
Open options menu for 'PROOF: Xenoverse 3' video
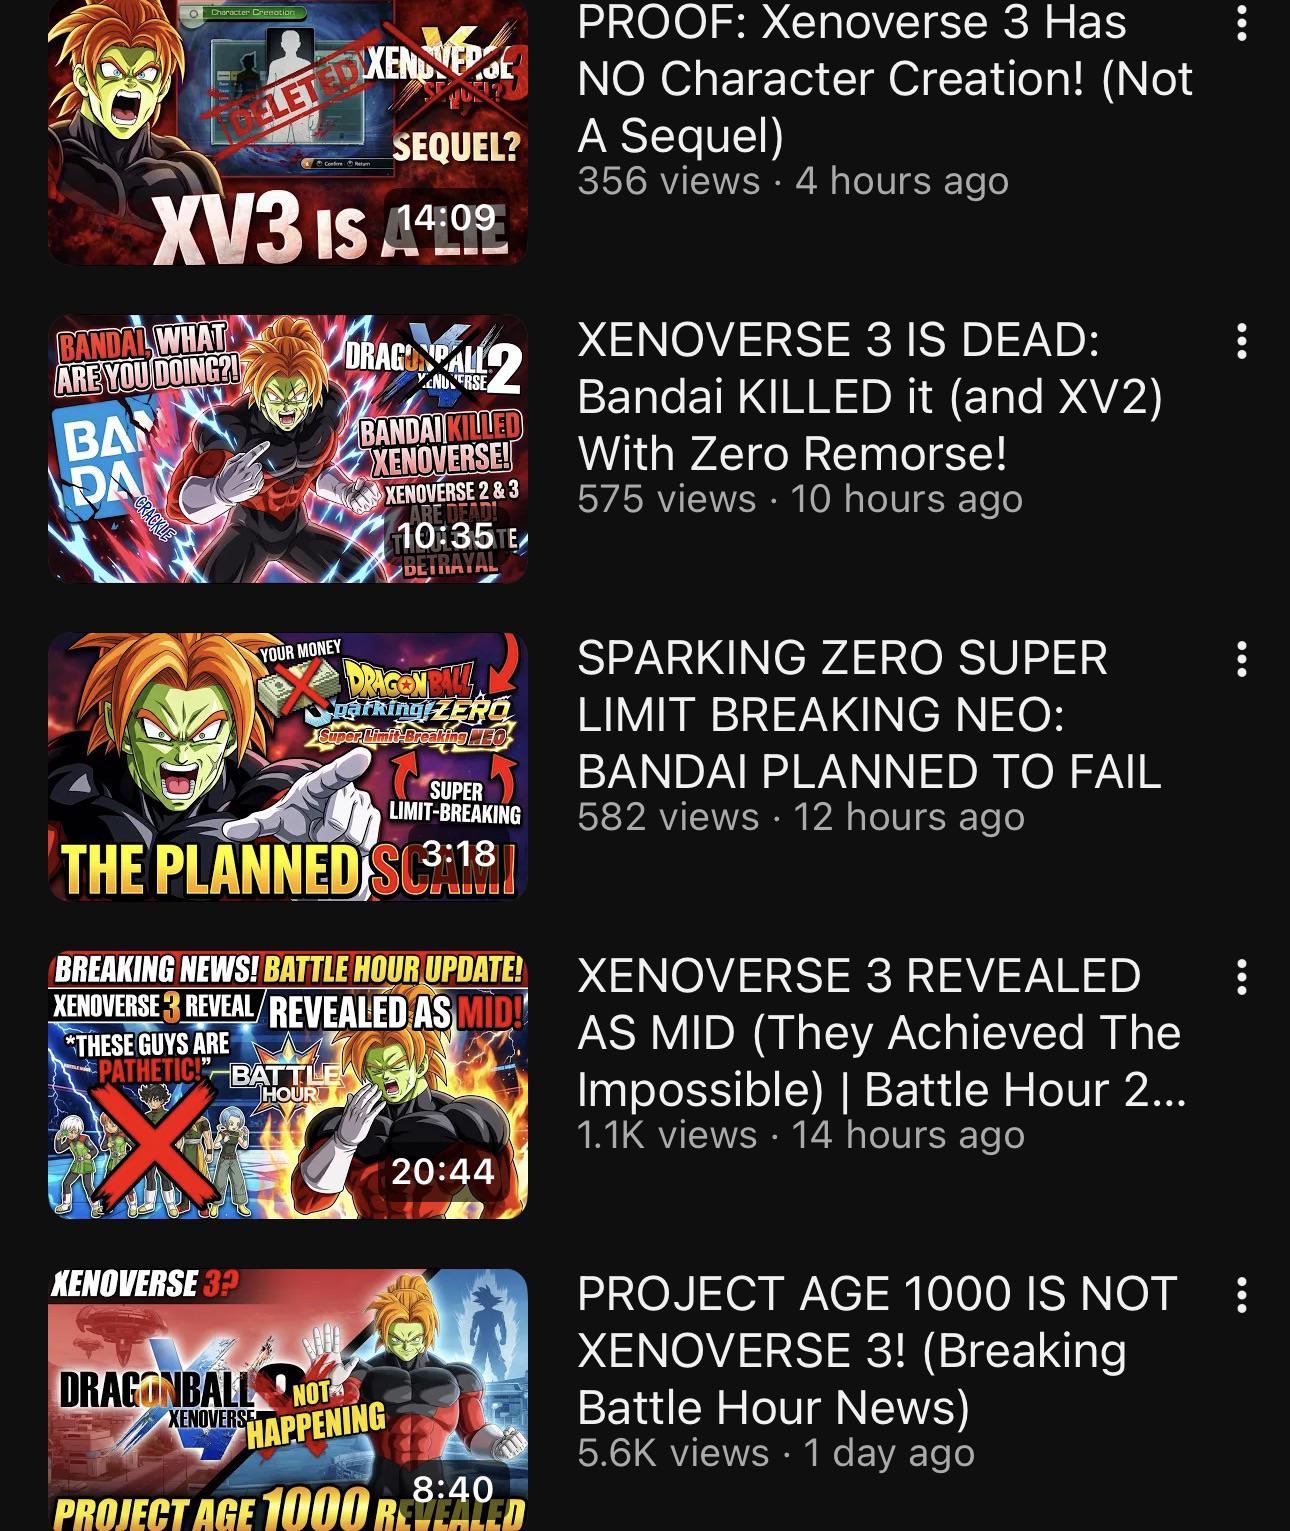coord(1241,23)
